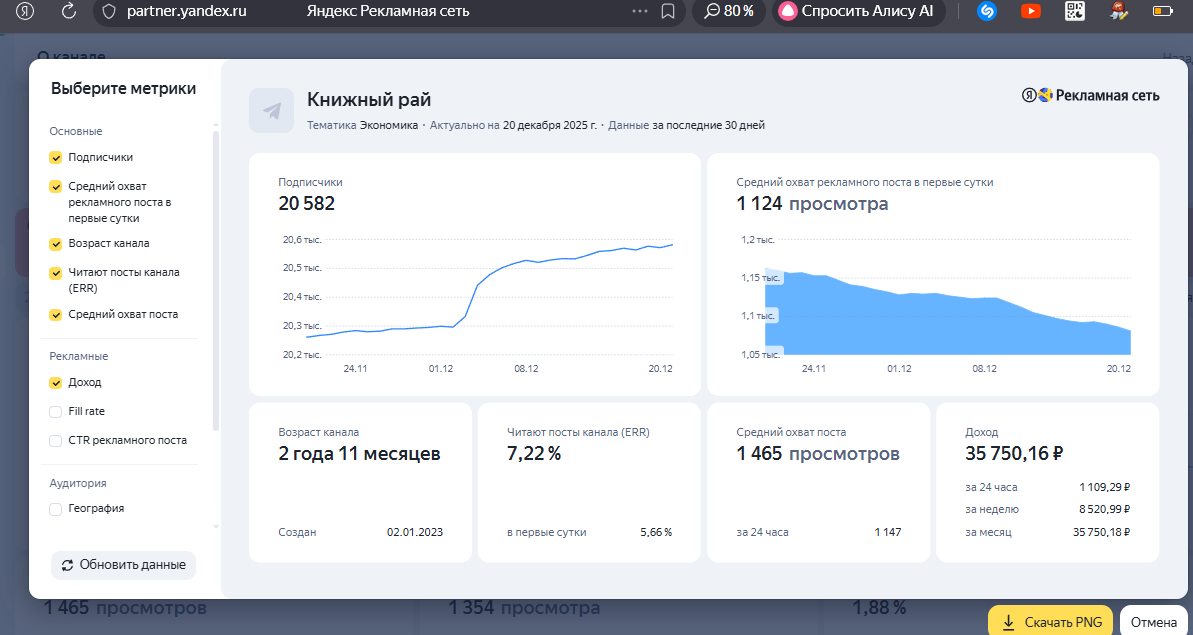Image resolution: width=1193 pixels, height=635 pixels.
Task: Check the География audience checkbox
Action: (x=56, y=508)
